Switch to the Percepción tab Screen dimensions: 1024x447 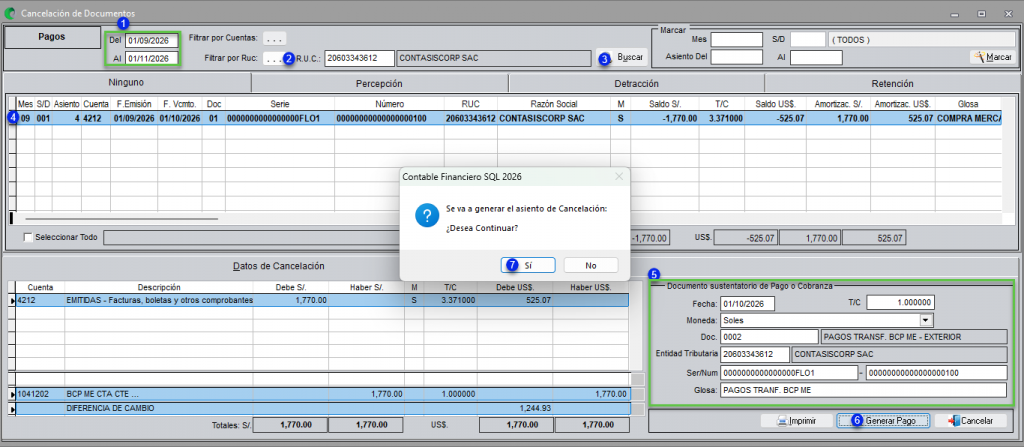tap(379, 84)
